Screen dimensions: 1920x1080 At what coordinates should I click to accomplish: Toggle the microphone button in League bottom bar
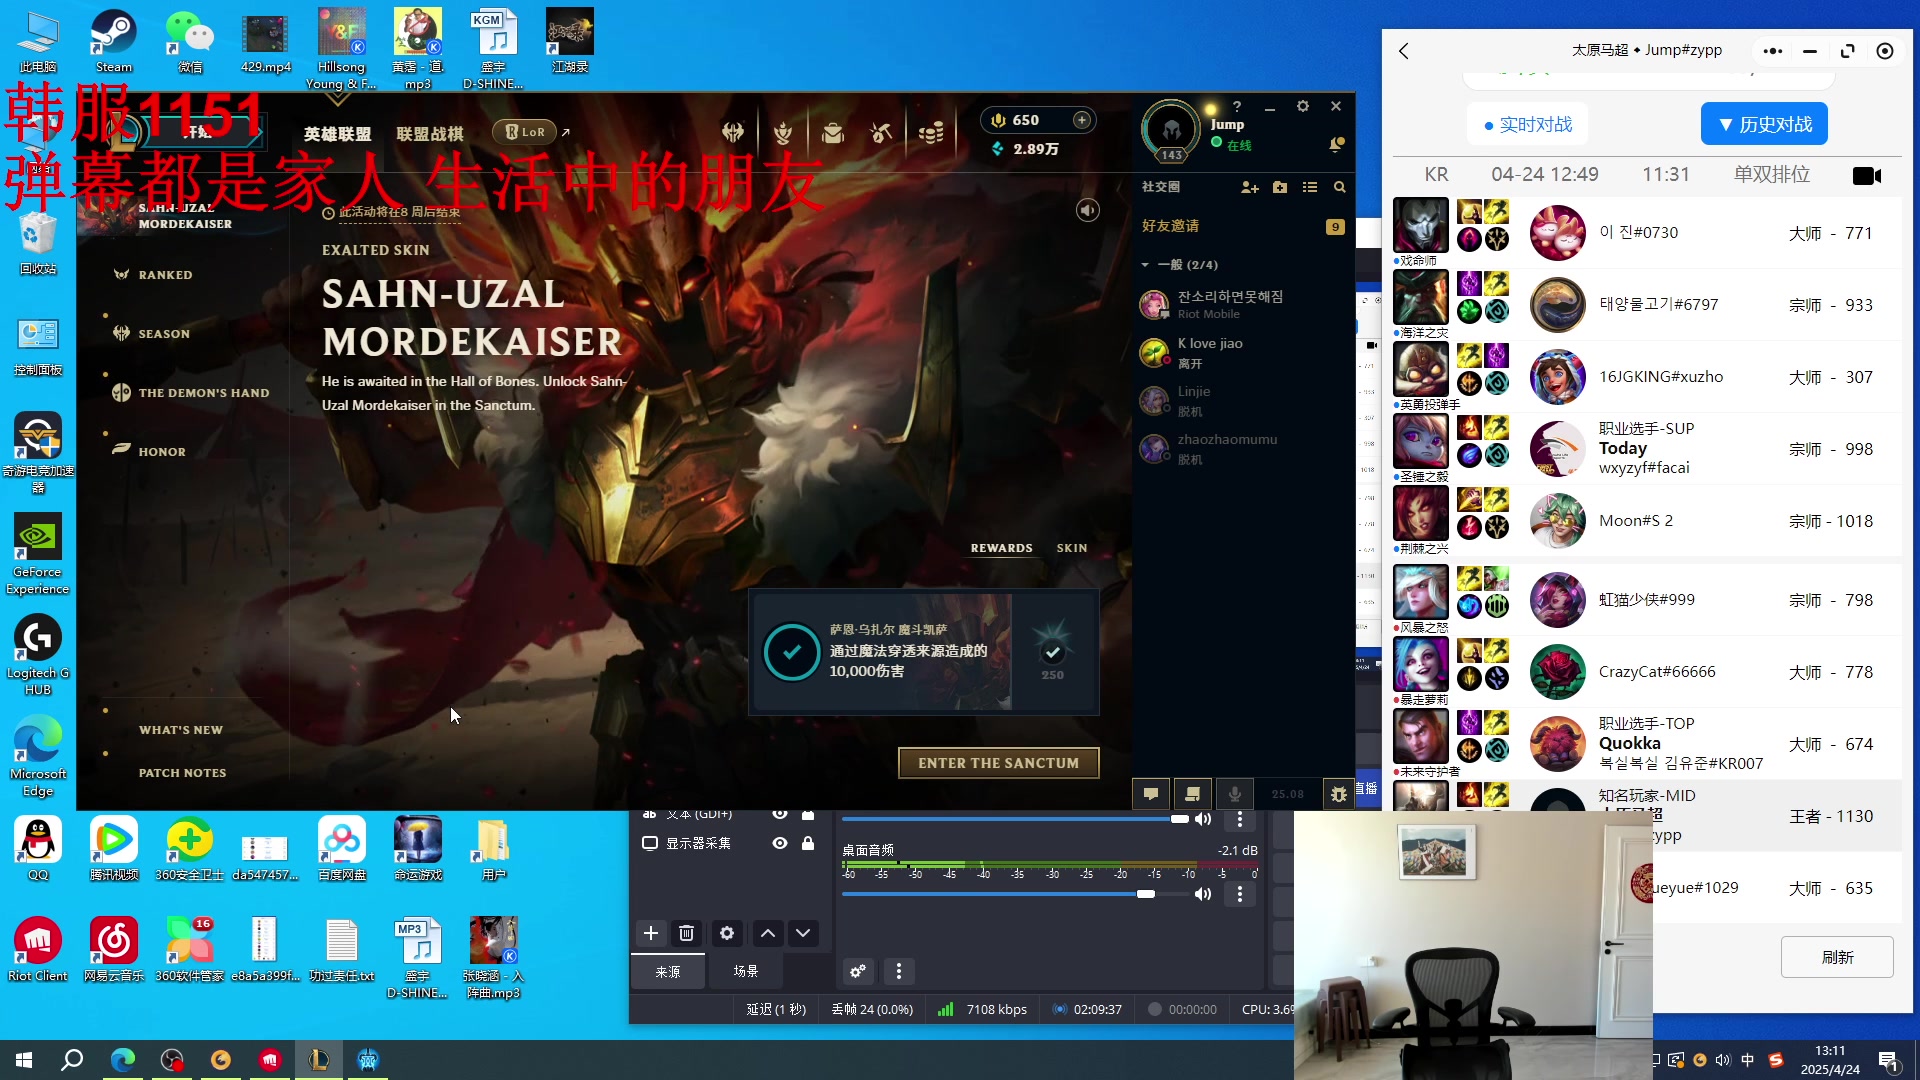[1235, 794]
